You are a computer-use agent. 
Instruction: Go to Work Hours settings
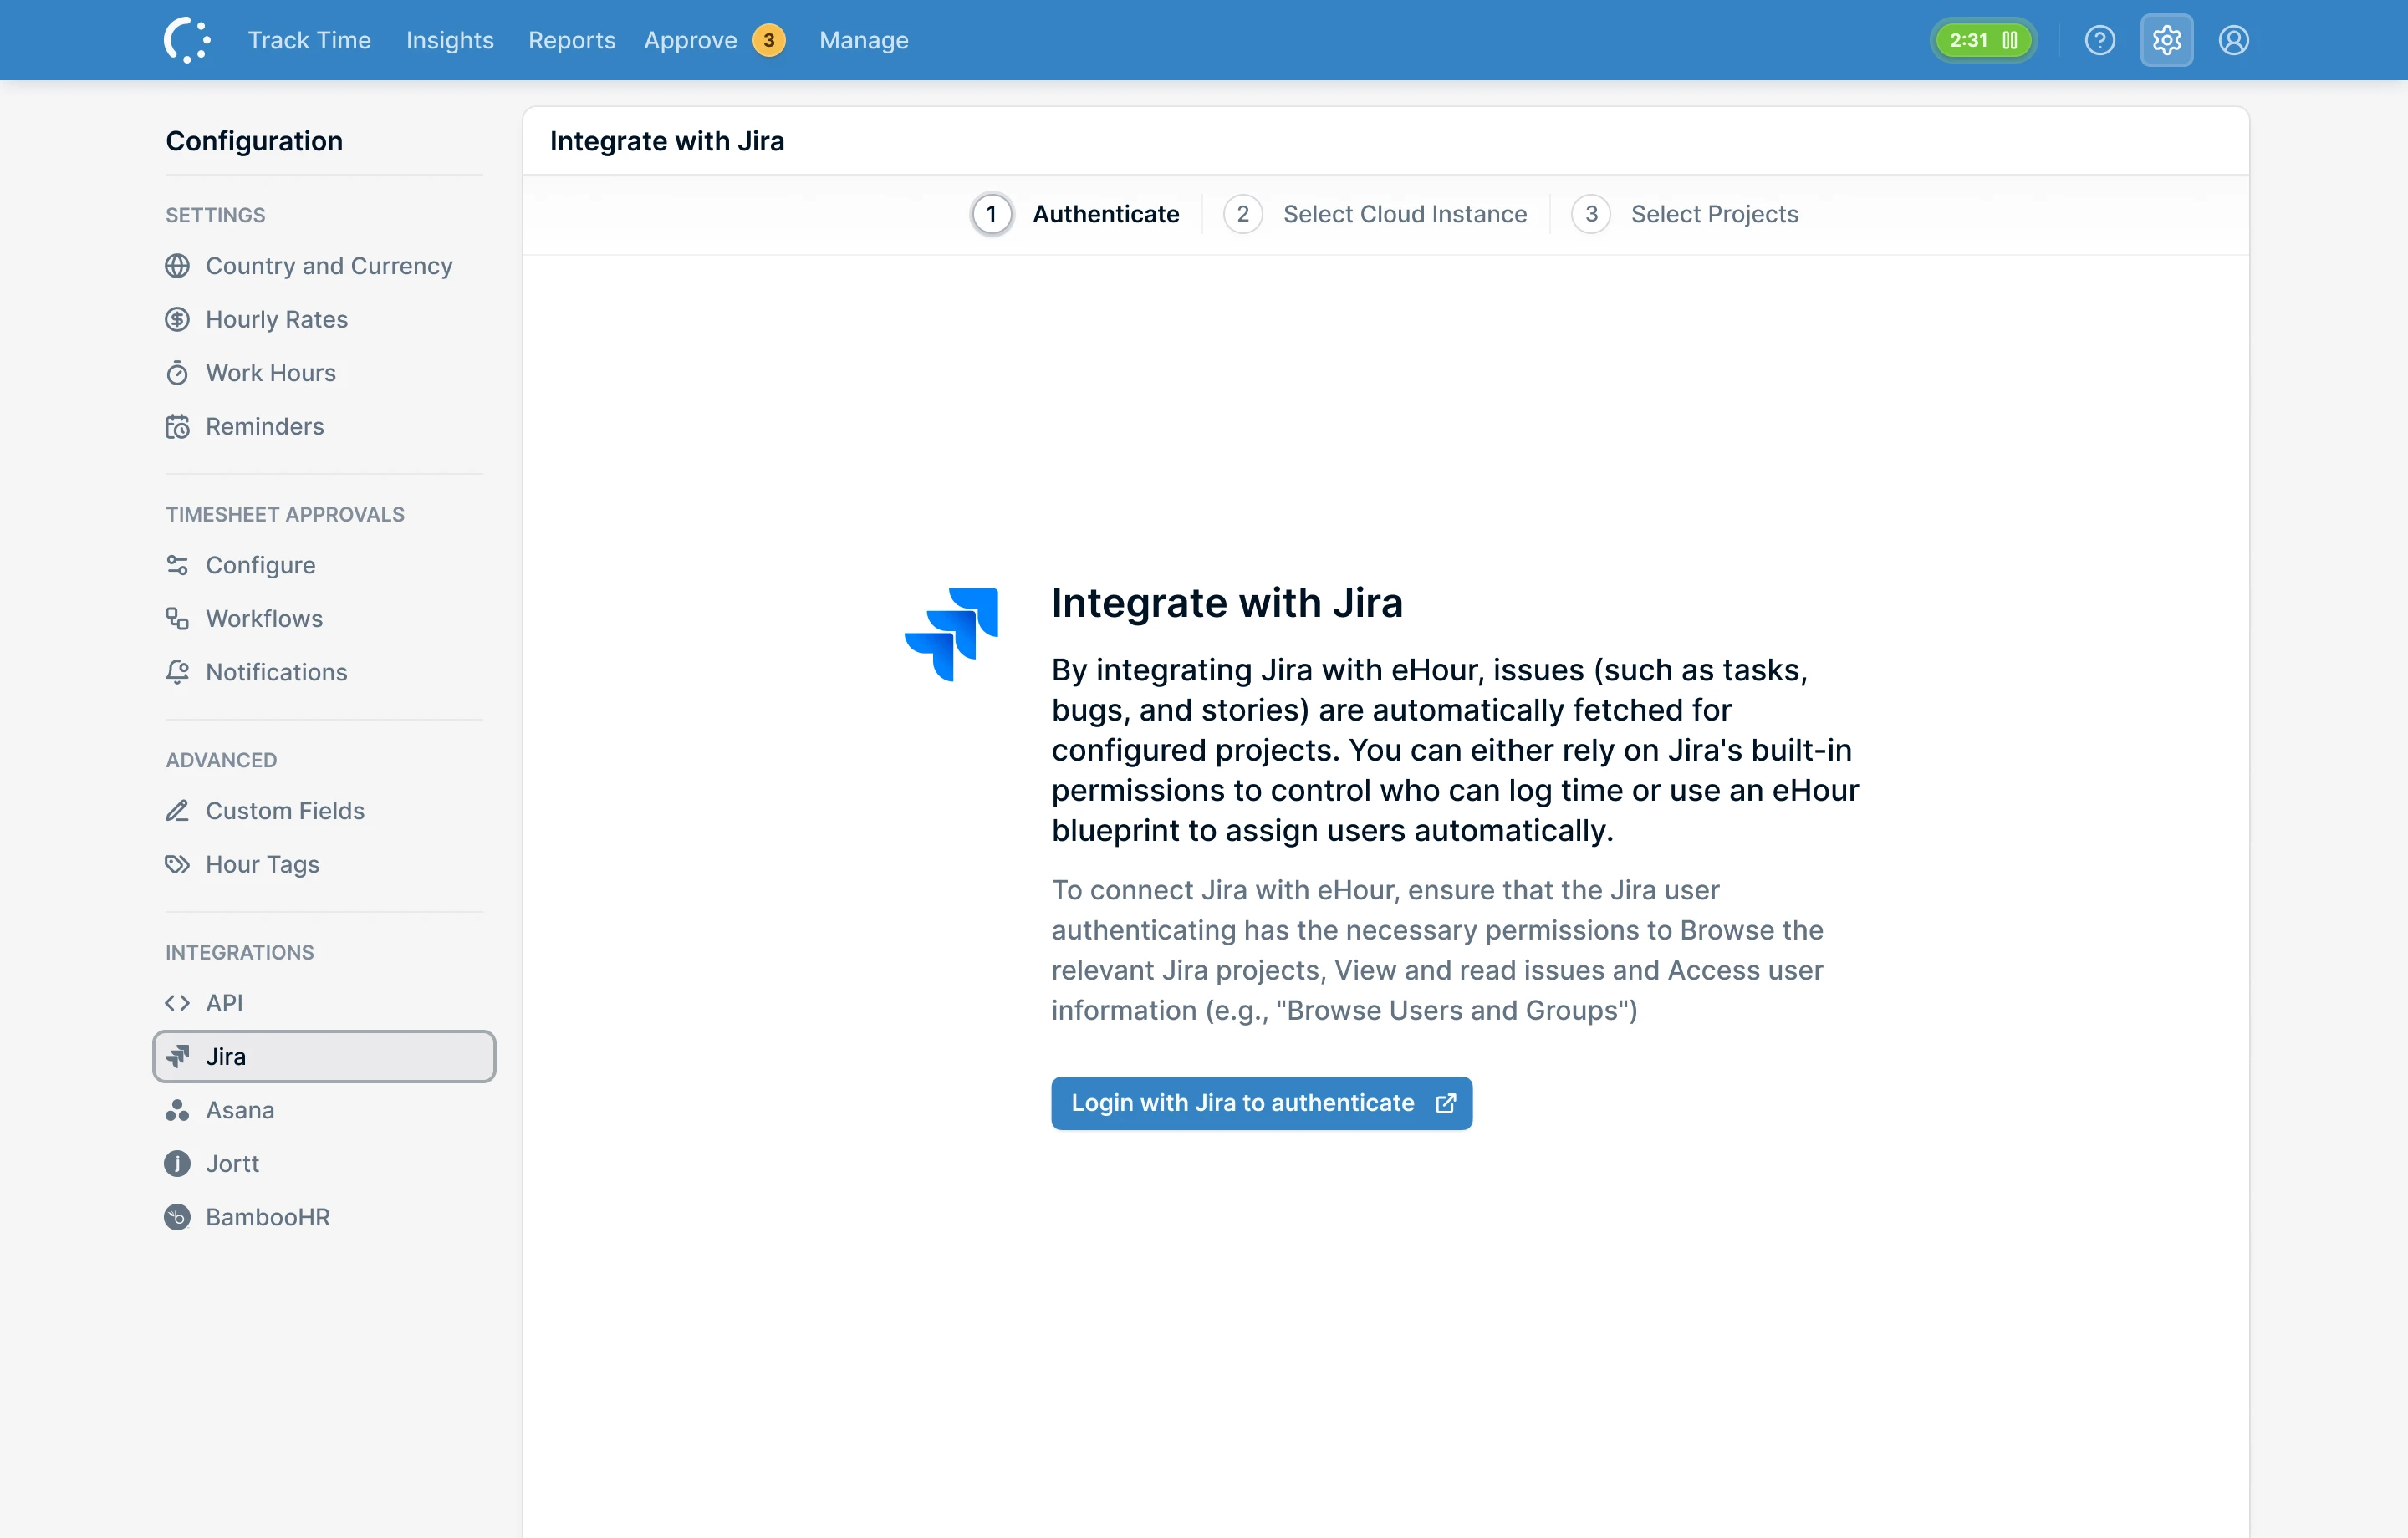tap(324, 373)
